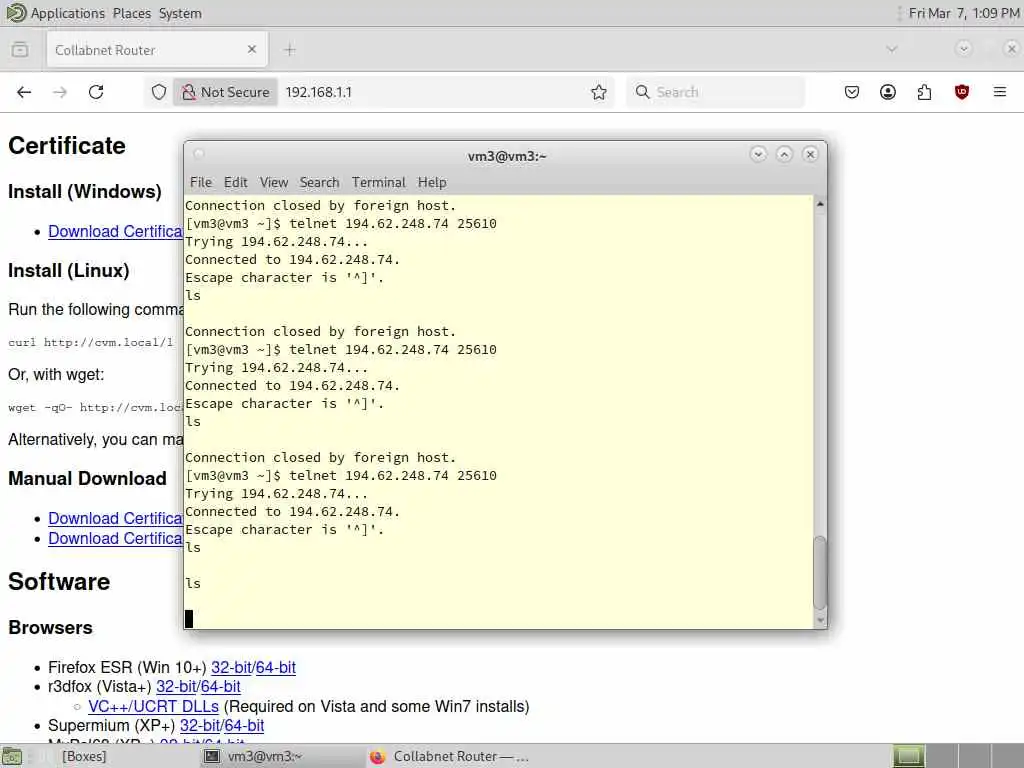Open the terminal View menu
This screenshot has width=1024, height=768.
(x=274, y=182)
